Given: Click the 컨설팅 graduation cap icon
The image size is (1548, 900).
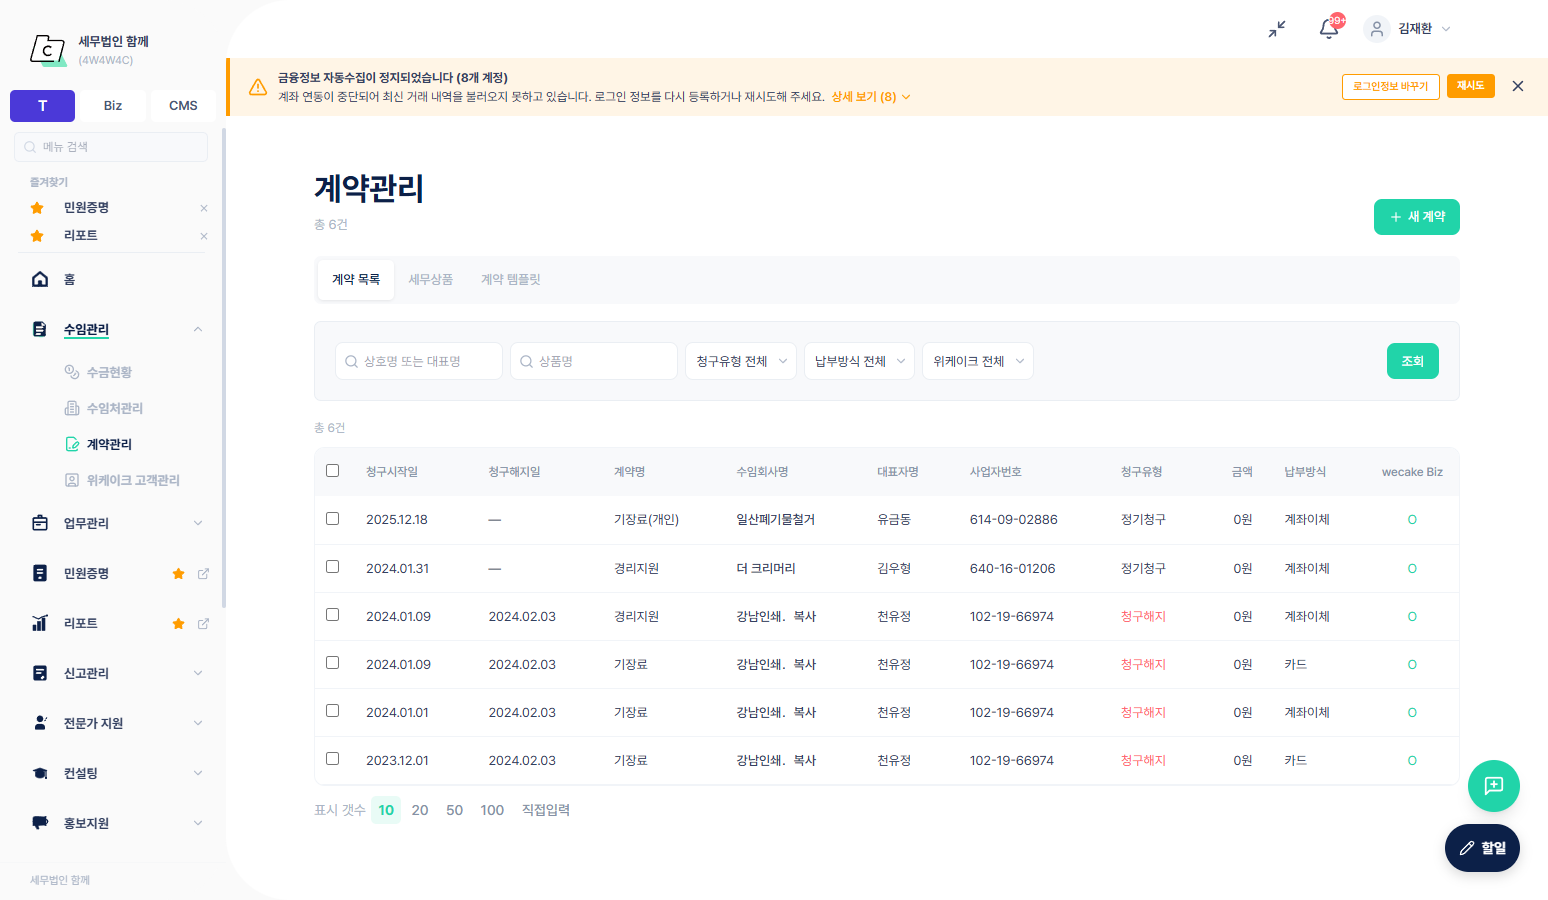Looking at the screenshot, I should point(40,773).
